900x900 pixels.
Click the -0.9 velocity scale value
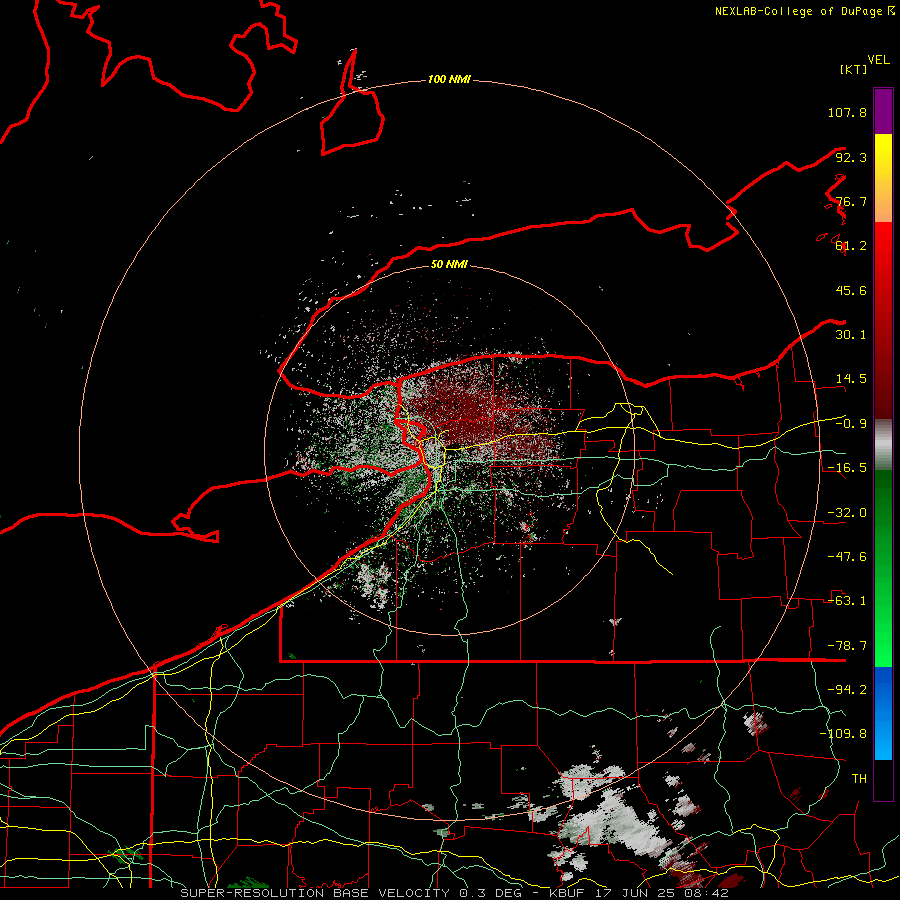[851, 424]
